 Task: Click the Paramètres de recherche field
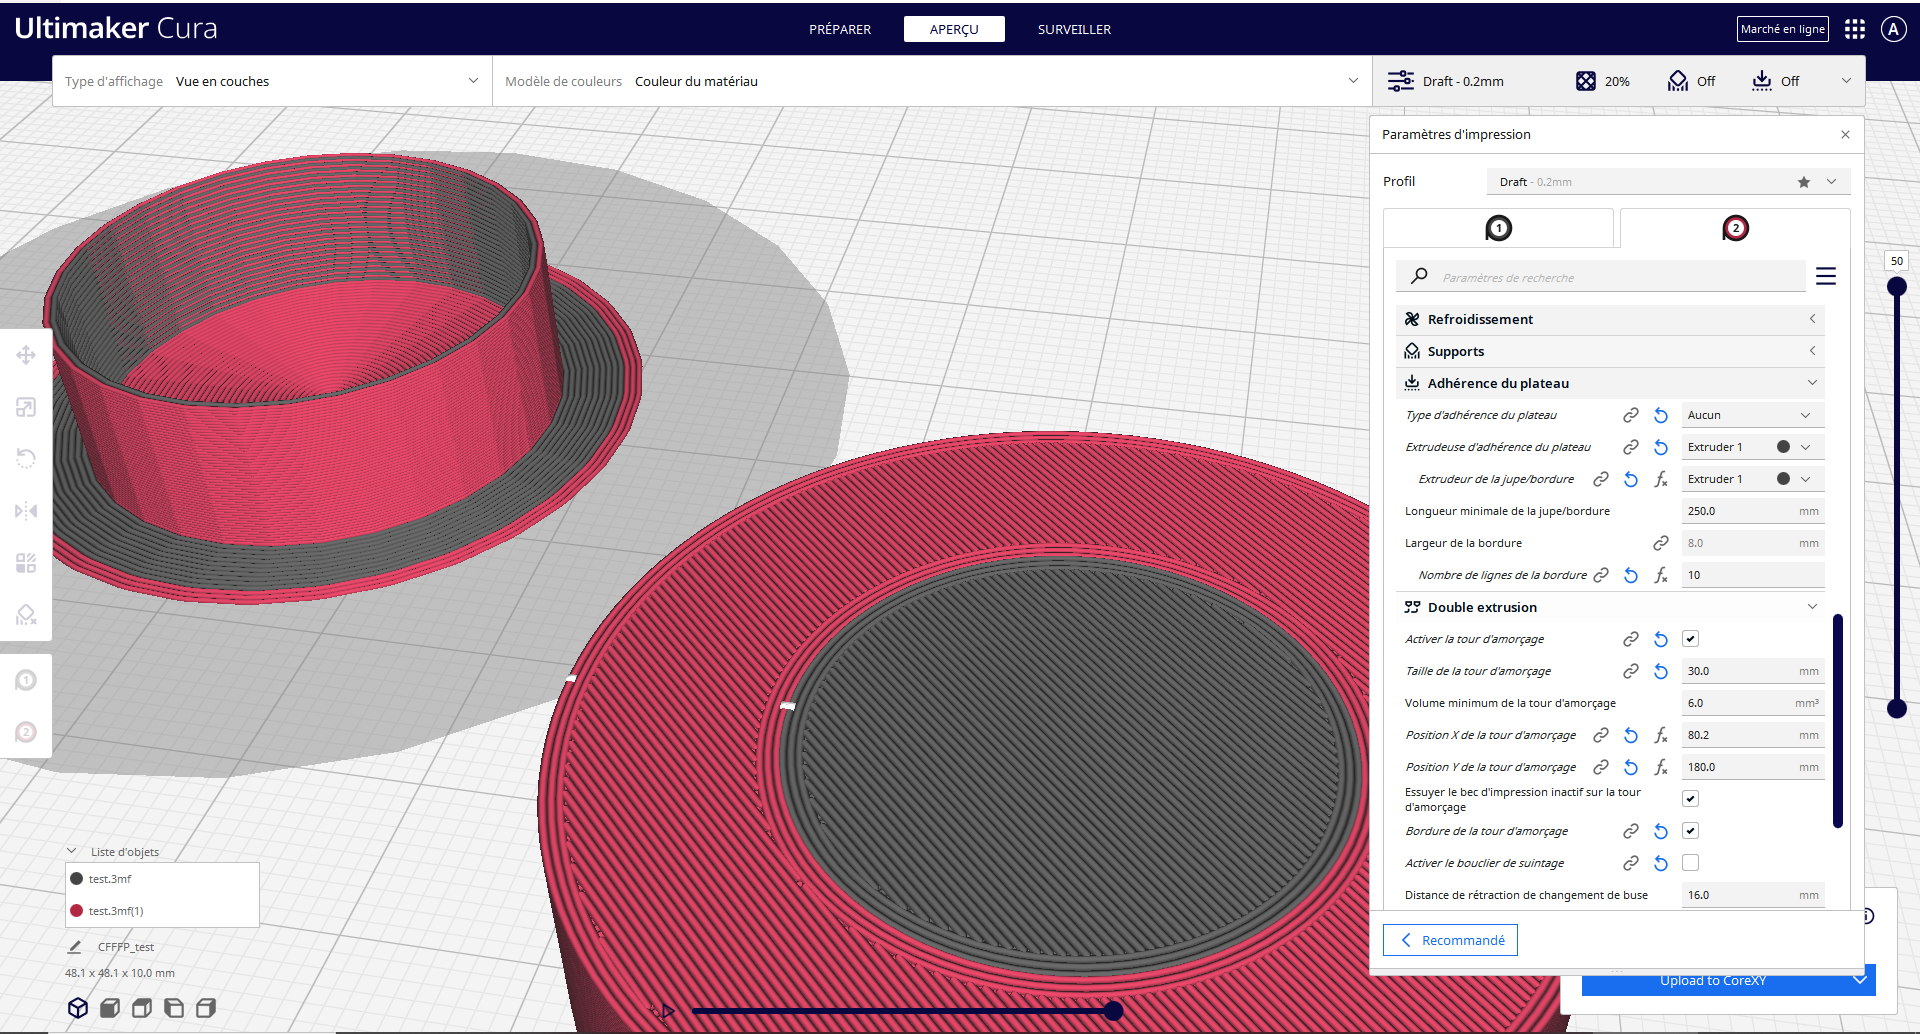[x=1601, y=277]
